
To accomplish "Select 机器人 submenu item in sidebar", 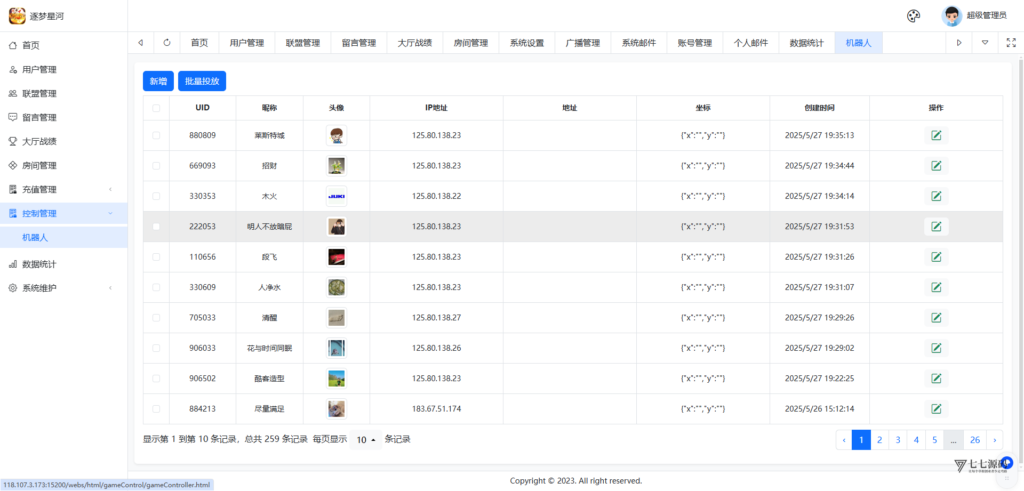I will click(63, 238).
